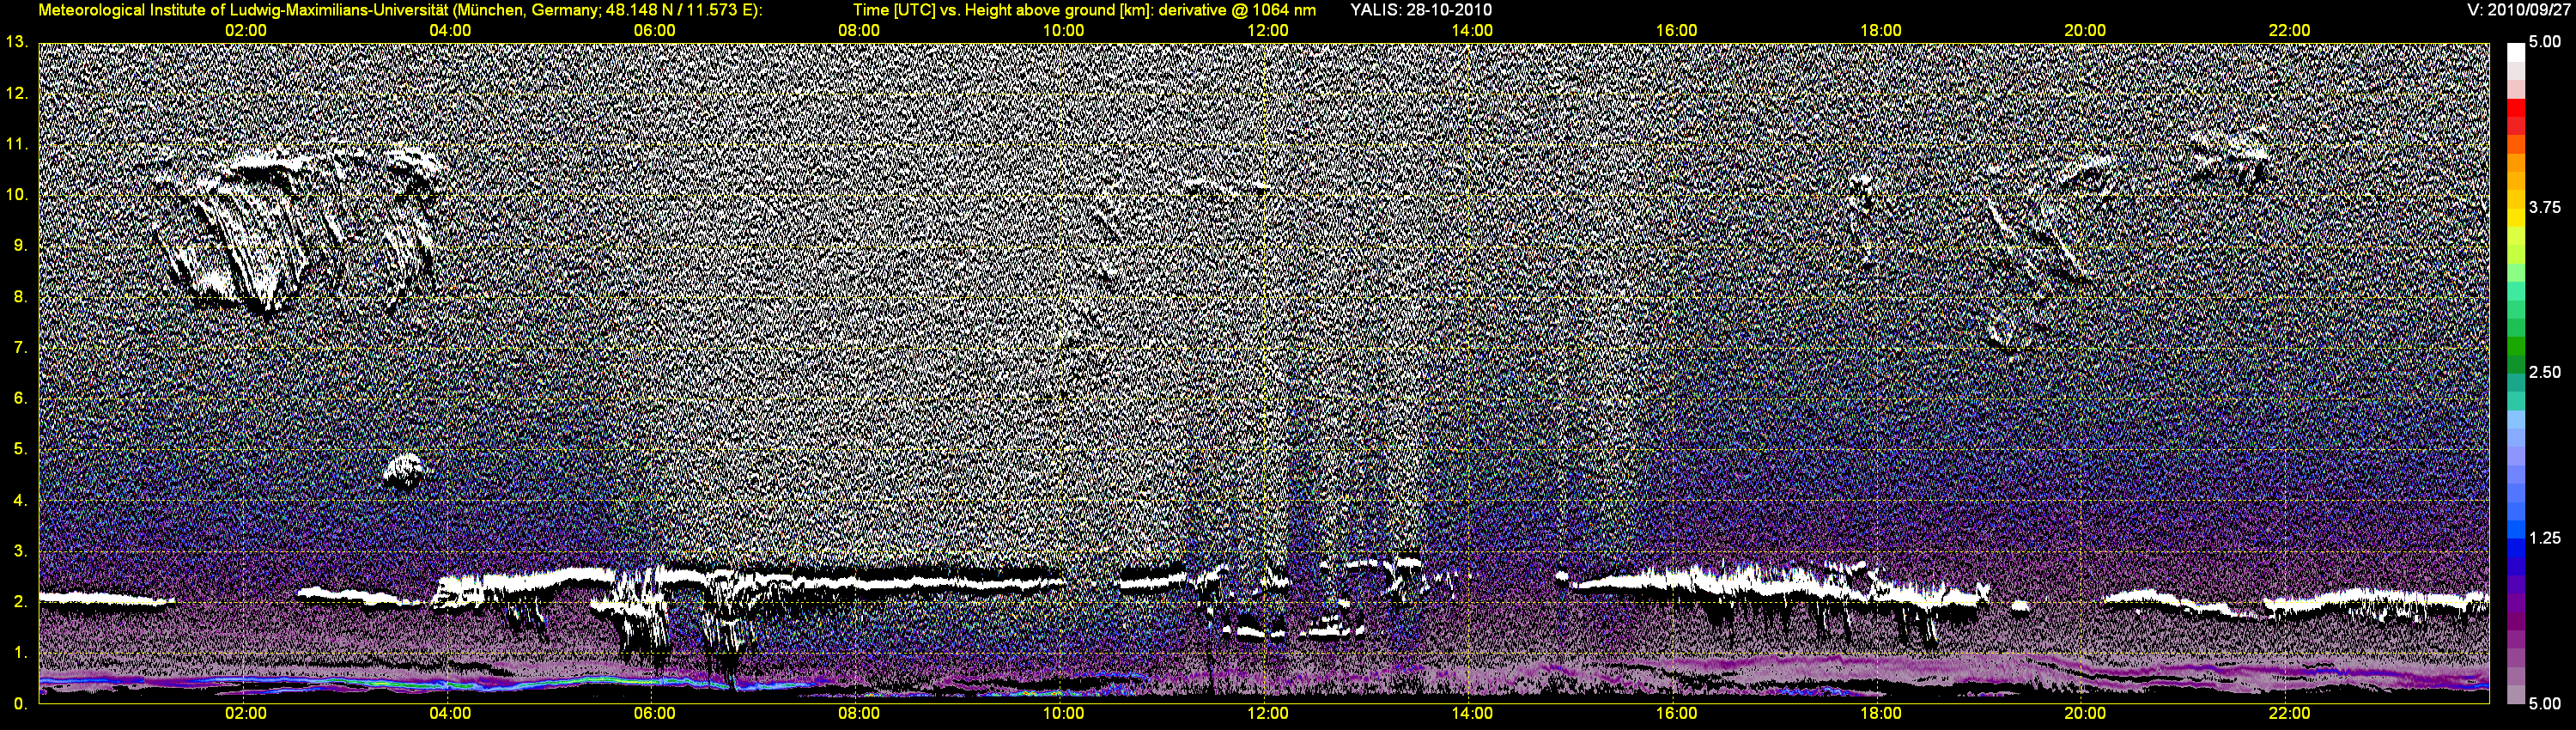Click the Meteorological Institute header text
2576x730 pixels.
pos(400,10)
